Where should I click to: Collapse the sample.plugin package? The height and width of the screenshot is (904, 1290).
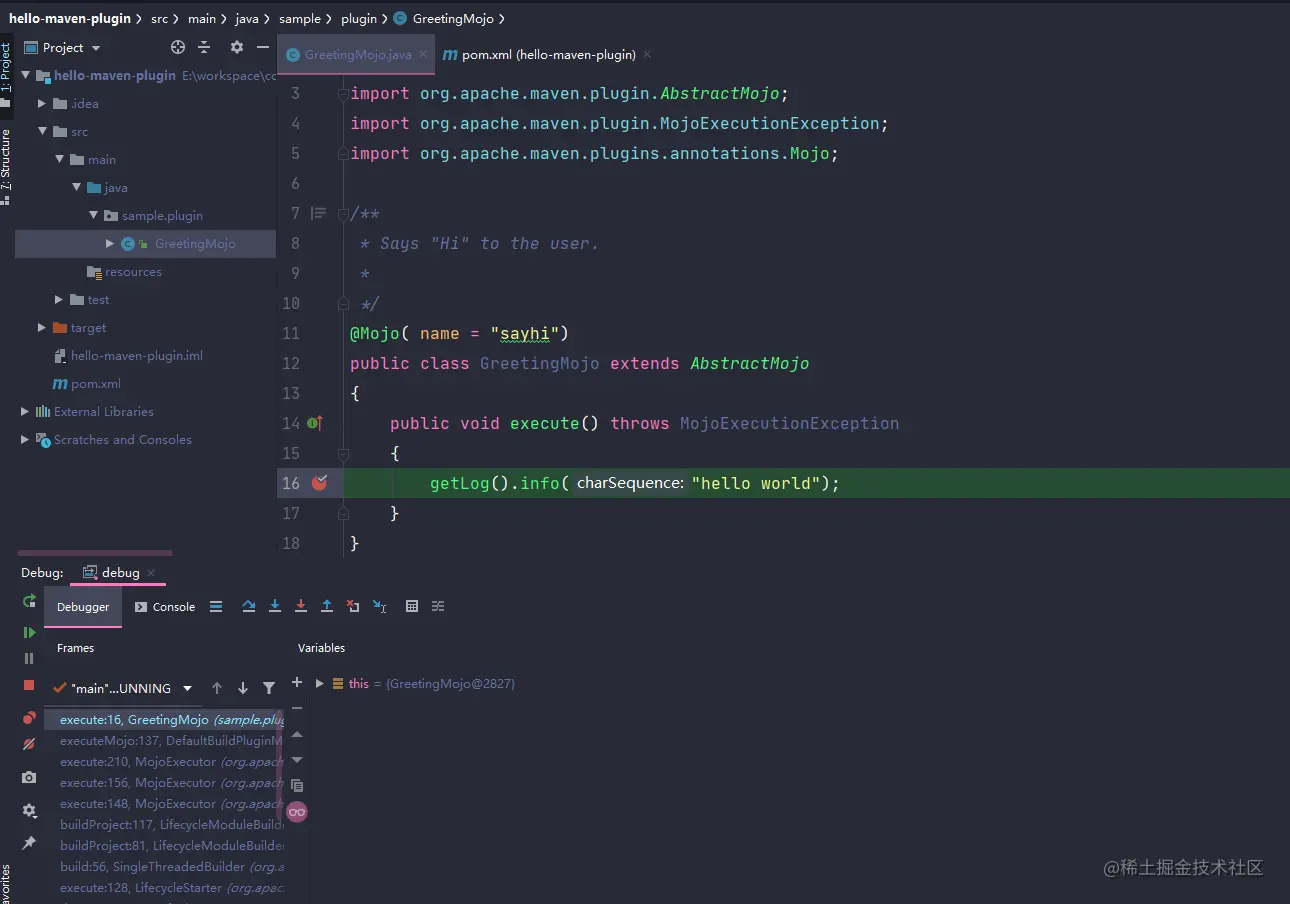pyautogui.click(x=93, y=216)
